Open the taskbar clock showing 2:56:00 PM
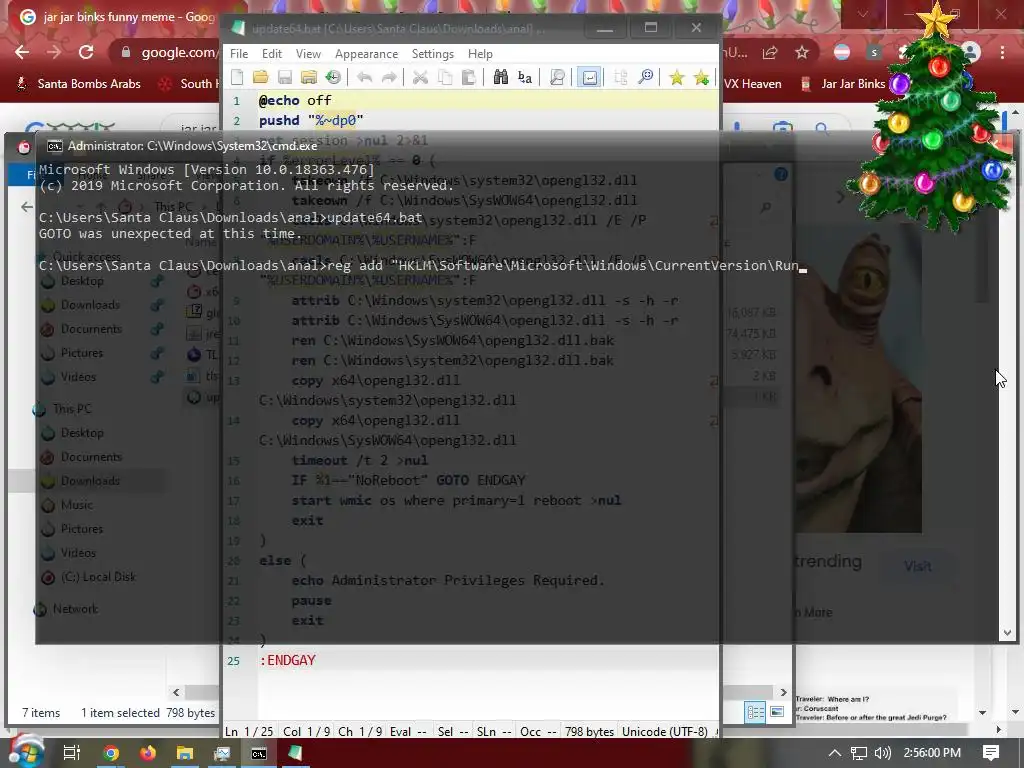Viewport: 1024px width, 768px height. (932, 753)
